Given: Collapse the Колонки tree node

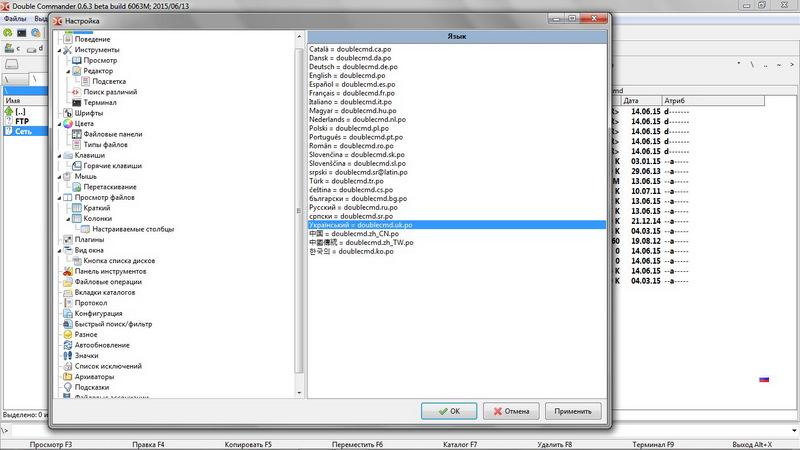Looking at the screenshot, I should point(68,219).
